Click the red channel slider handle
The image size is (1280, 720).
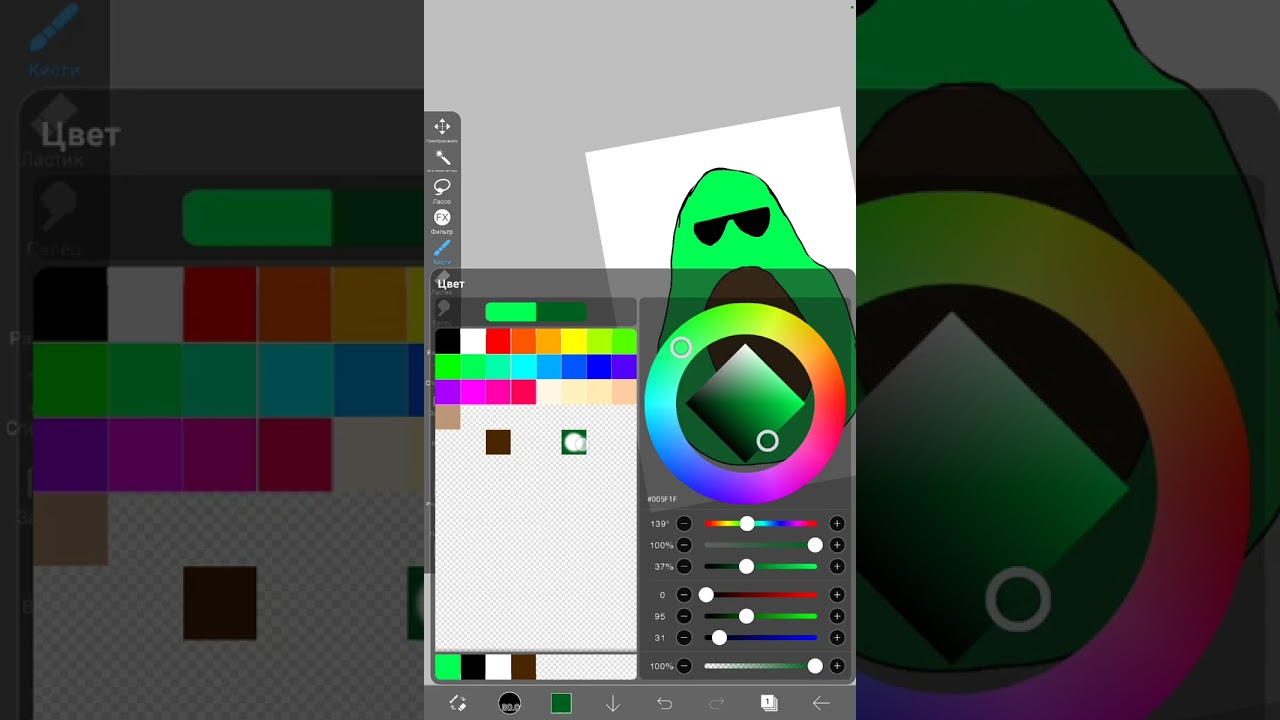click(706, 595)
